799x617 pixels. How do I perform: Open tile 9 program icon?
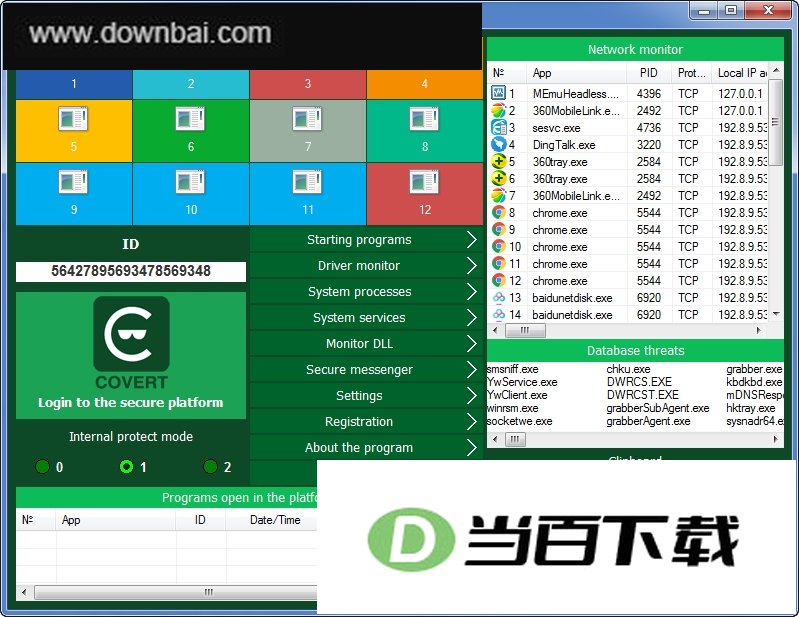[x=73, y=182]
